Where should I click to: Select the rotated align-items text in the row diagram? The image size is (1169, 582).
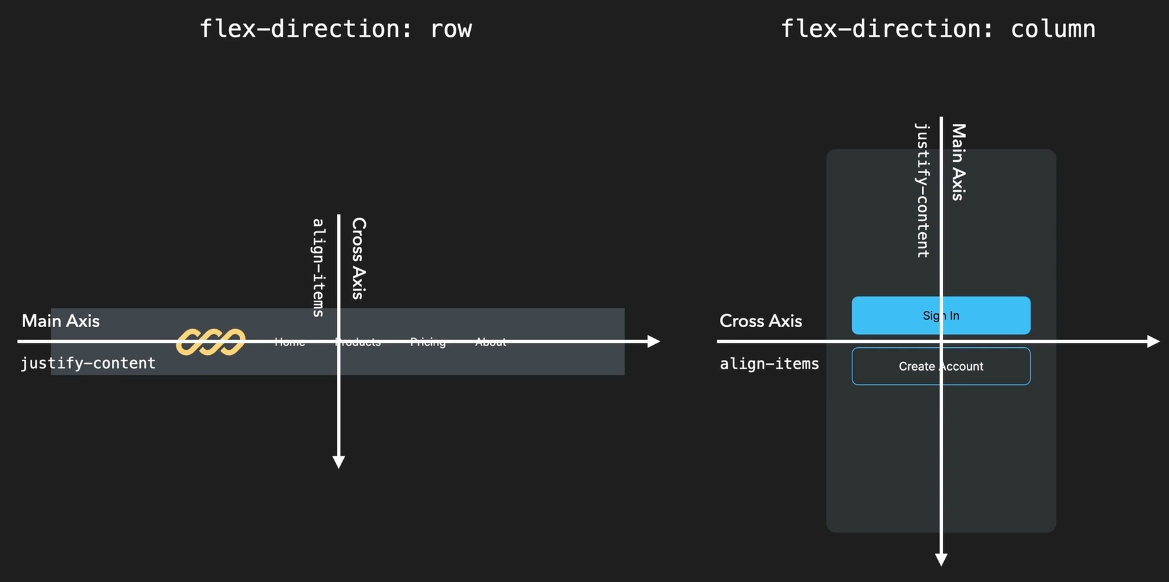pyautogui.click(x=319, y=267)
